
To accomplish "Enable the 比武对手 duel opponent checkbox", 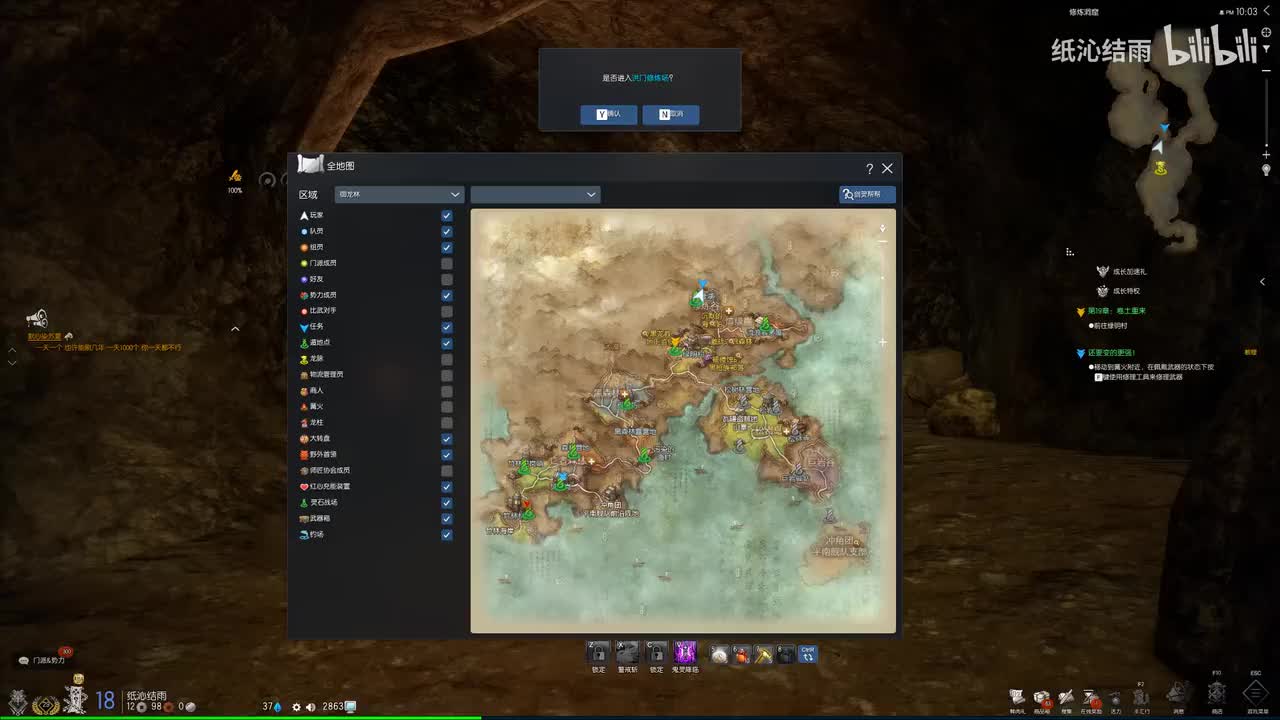I will (447, 312).
